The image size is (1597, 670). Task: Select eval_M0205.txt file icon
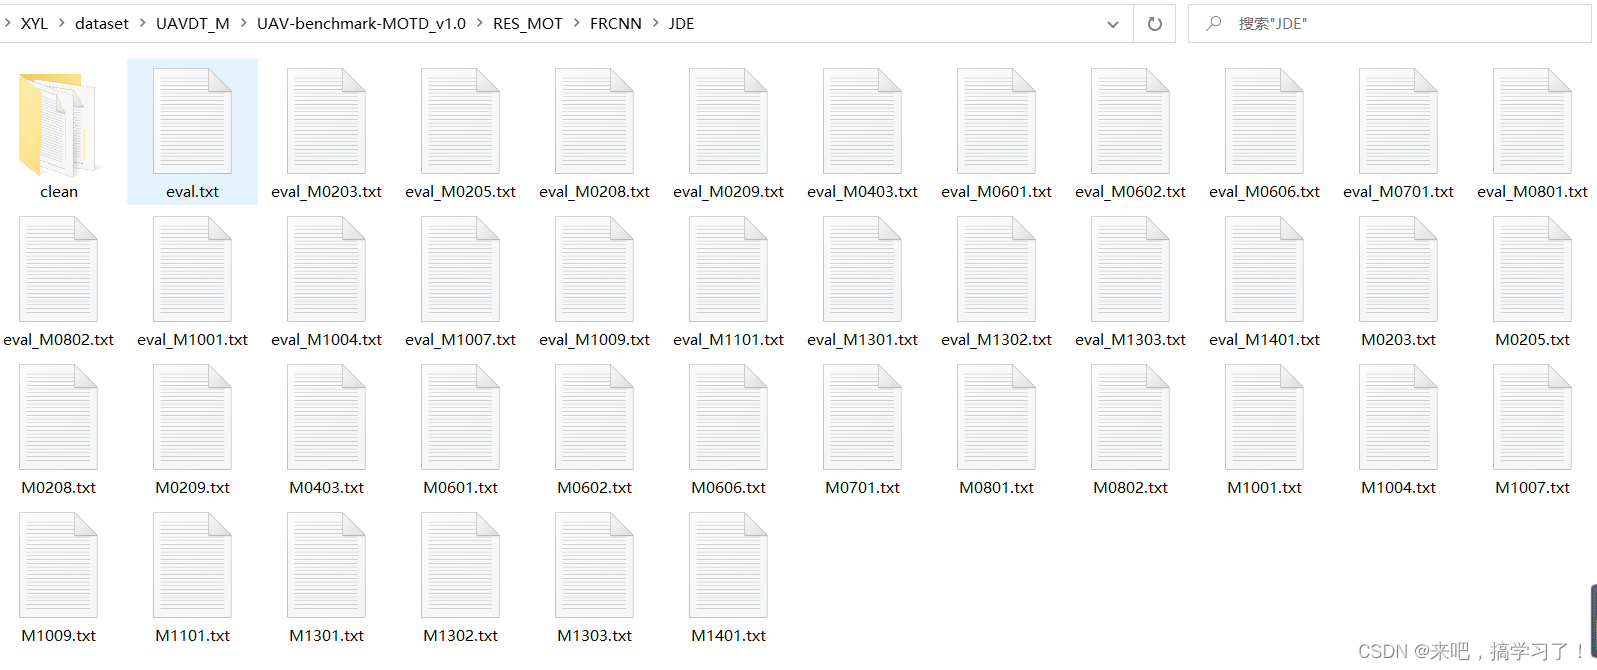tap(460, 121)
